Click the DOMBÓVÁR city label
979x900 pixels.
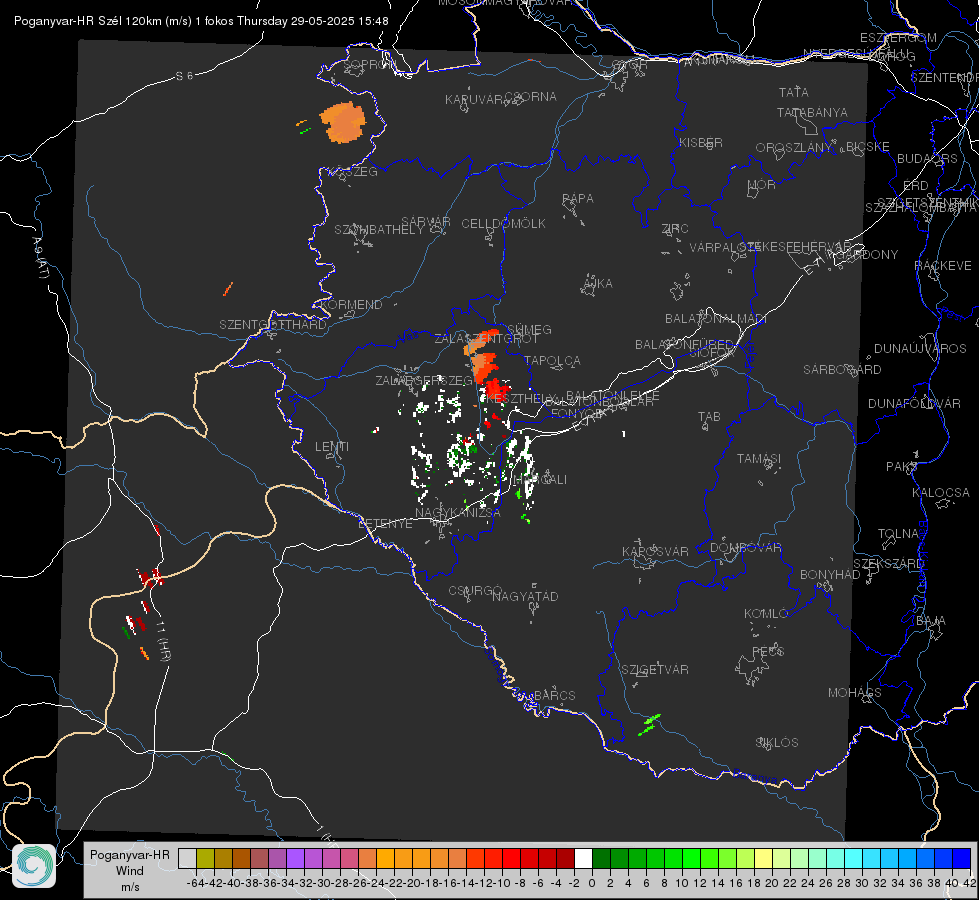point(745,548)
